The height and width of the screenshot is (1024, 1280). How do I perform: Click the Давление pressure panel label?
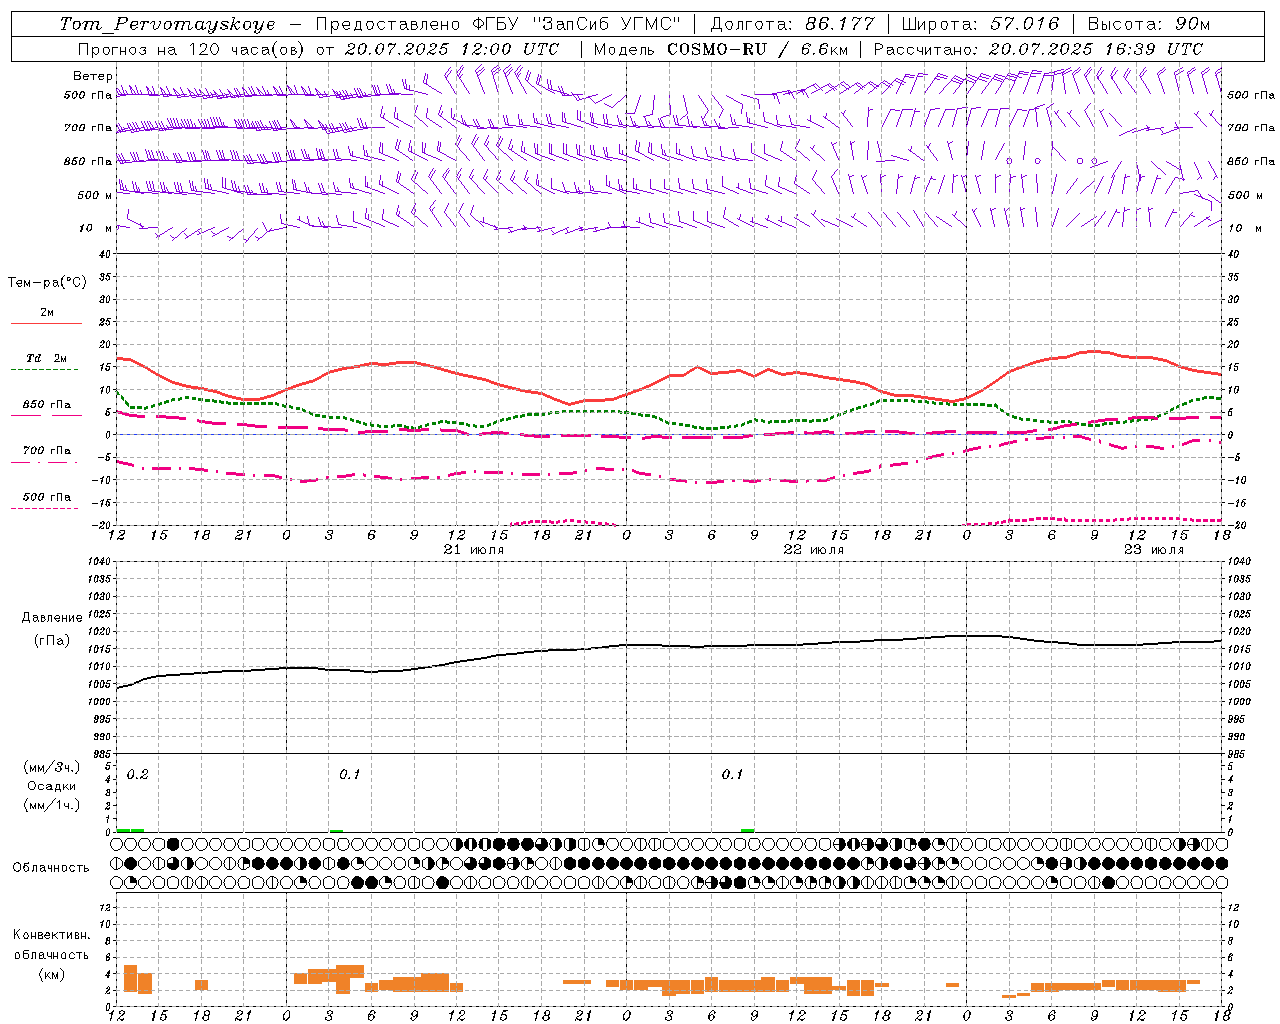[51, 618]
